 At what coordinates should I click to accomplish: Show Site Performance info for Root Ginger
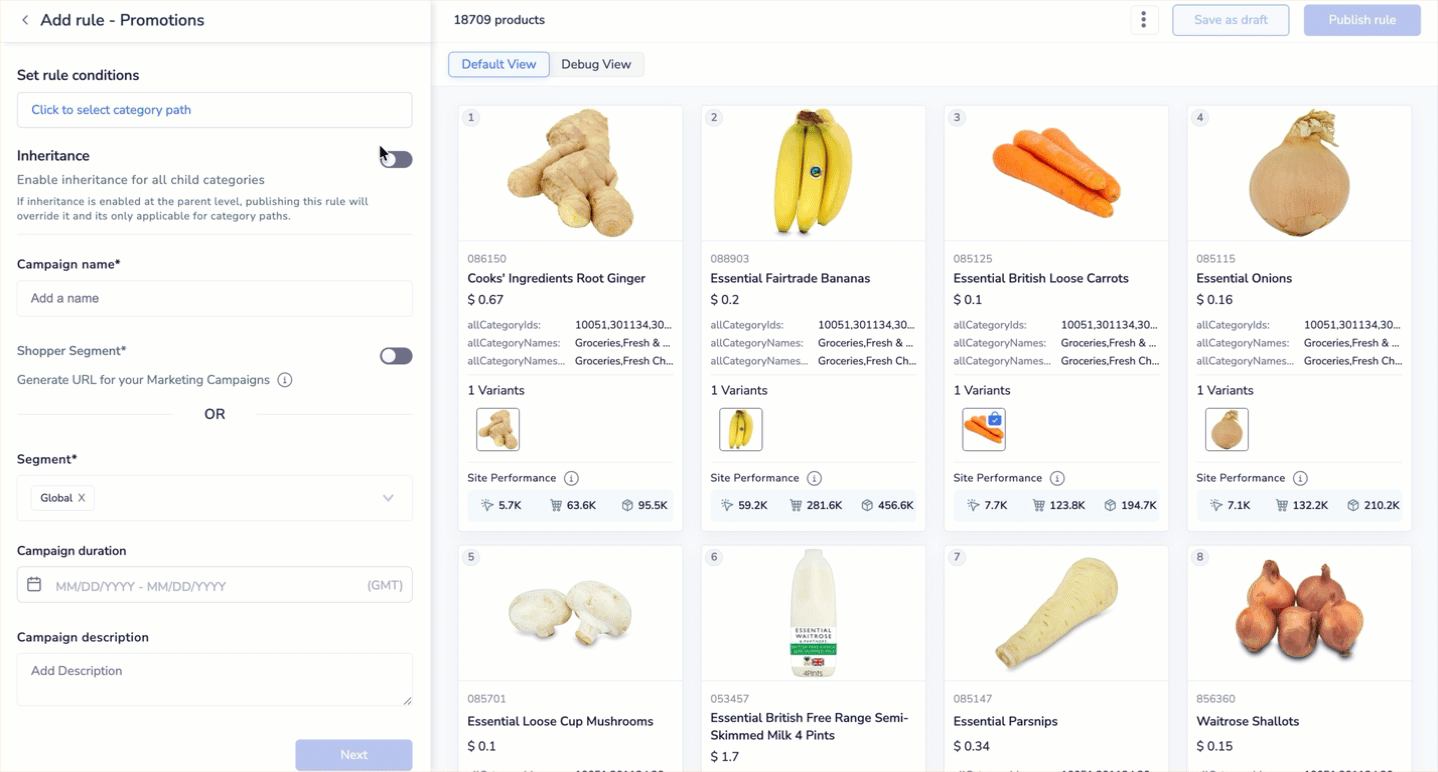[x=571, y=478]
